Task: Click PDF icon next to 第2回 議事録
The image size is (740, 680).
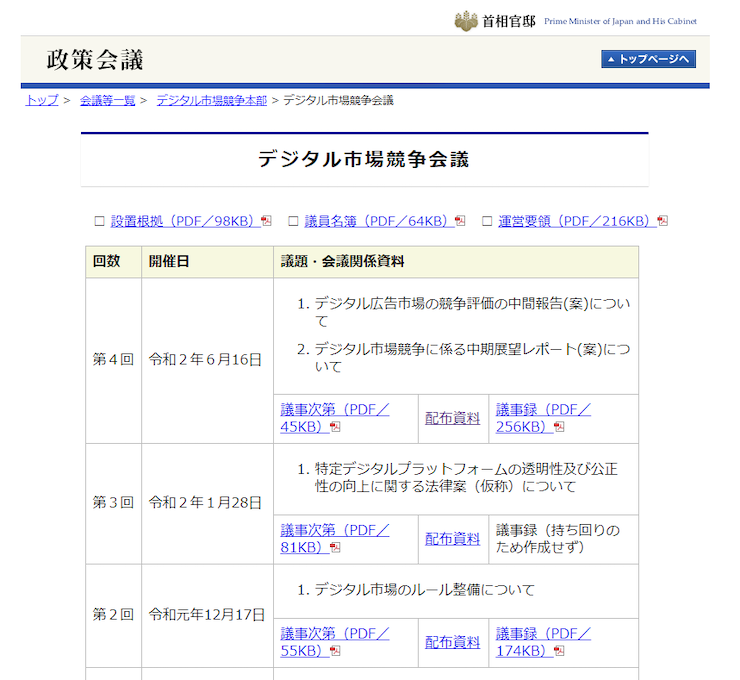Action: tap(559, 651)
